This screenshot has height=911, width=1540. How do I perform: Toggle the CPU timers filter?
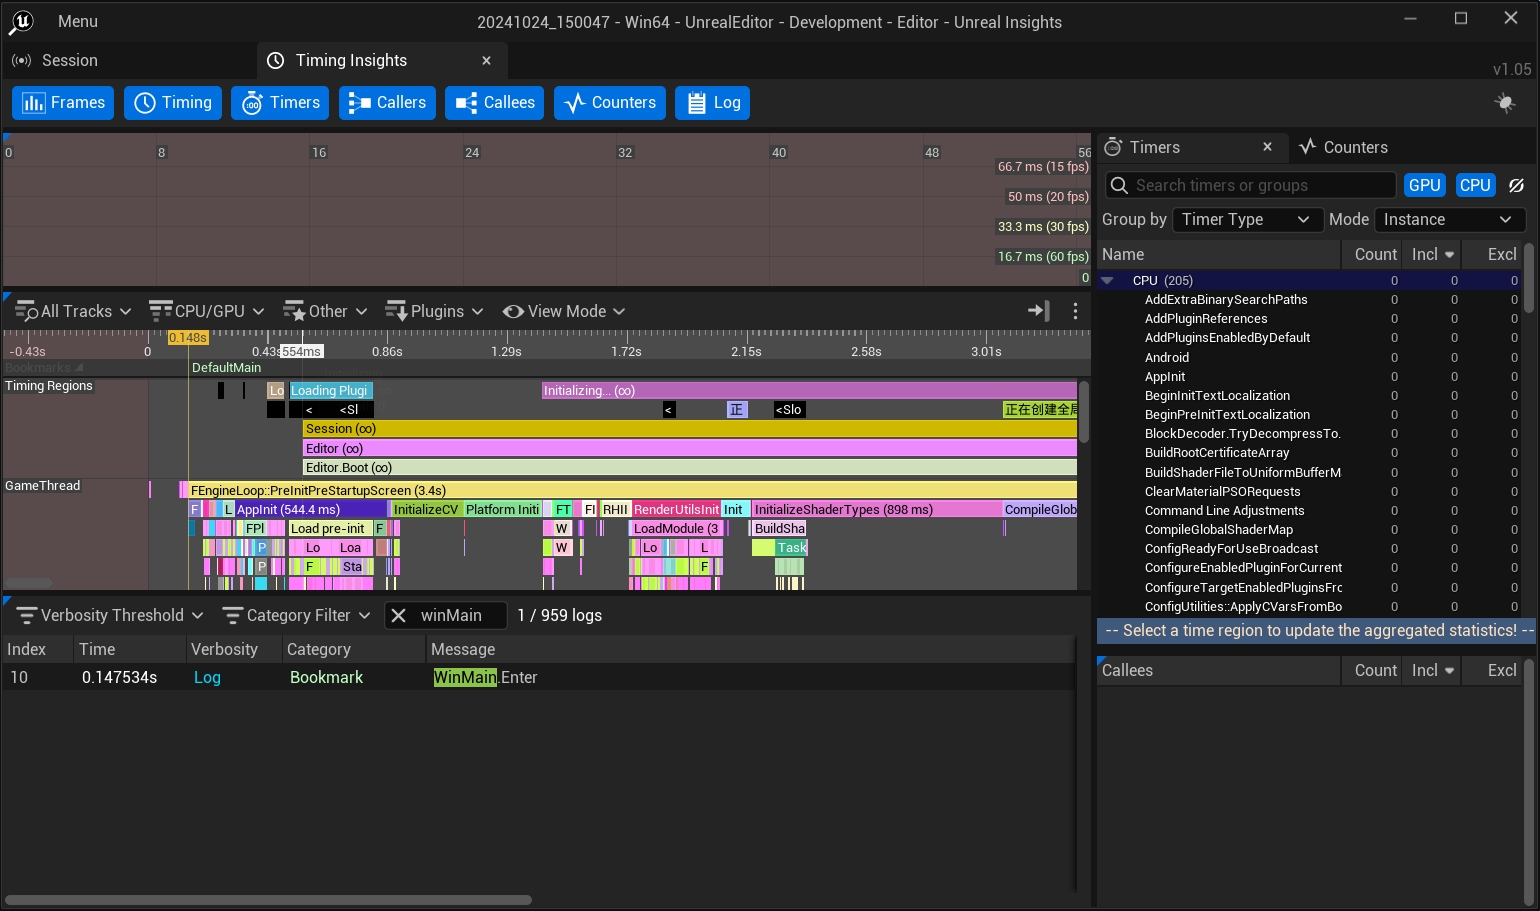(x=1475, y=185)
